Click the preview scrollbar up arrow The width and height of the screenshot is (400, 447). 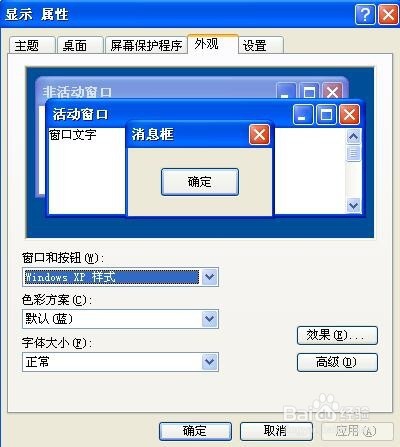353,136
